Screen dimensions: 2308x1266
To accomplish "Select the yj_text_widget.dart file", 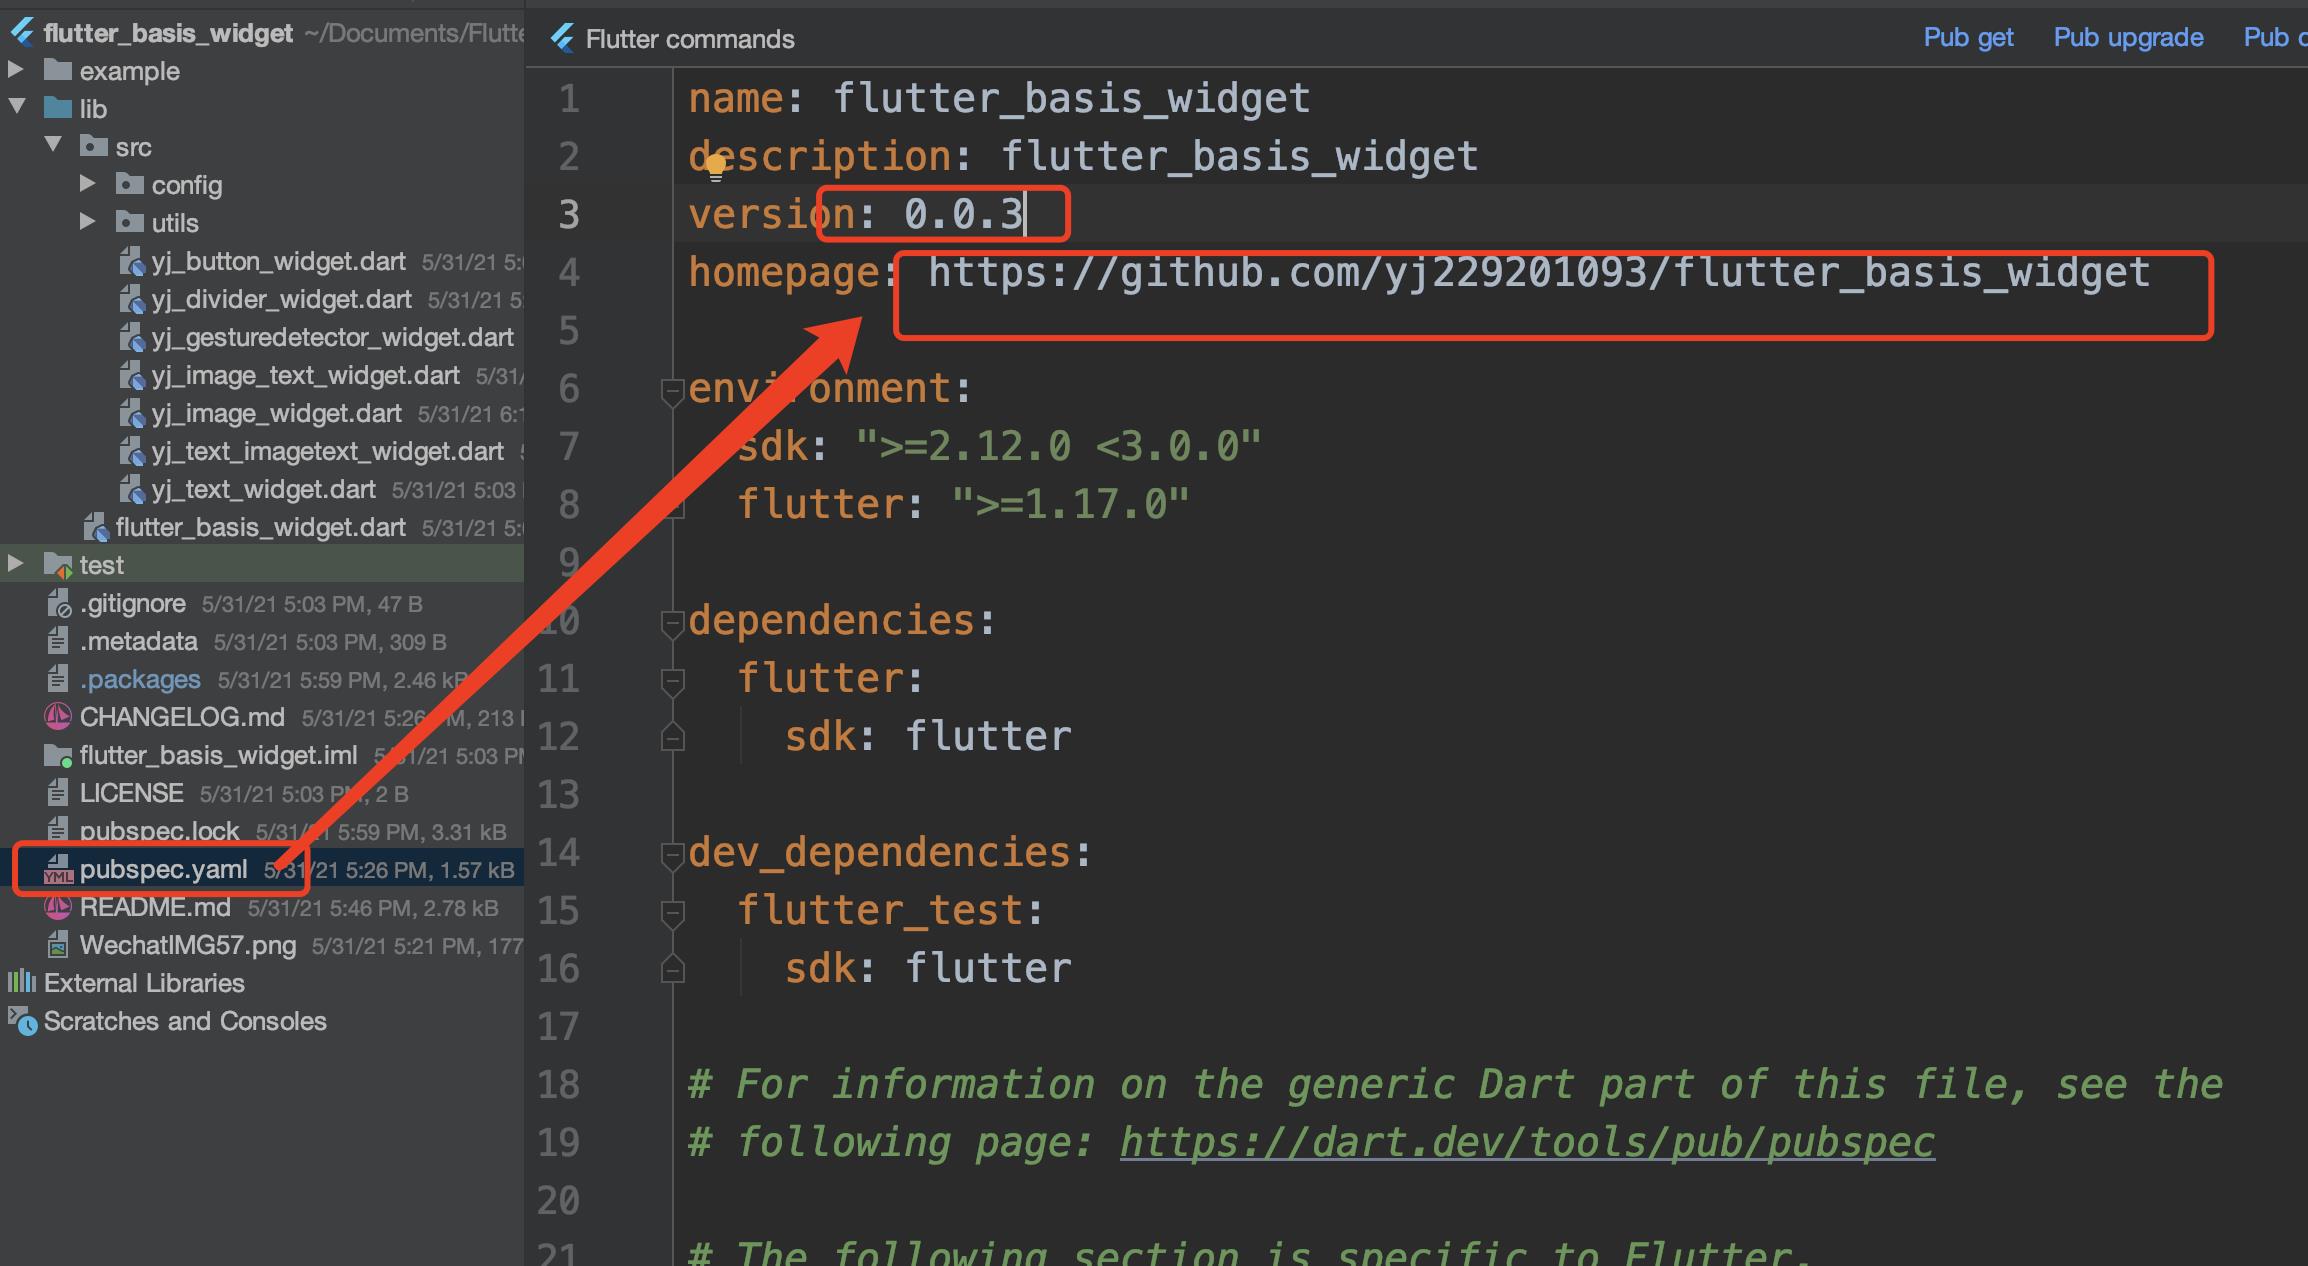I will tap(263, 490).
